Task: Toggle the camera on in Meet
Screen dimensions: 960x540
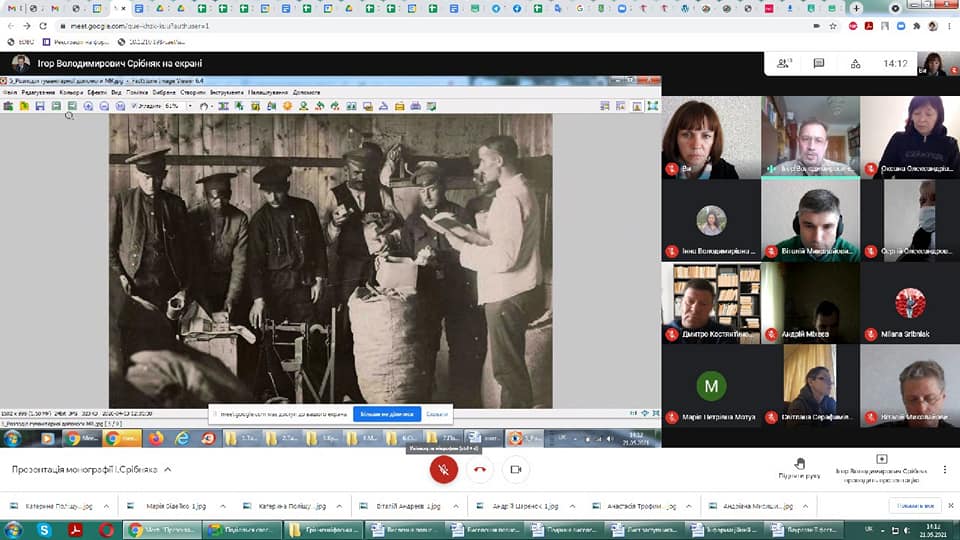Action: coord(516,469)
